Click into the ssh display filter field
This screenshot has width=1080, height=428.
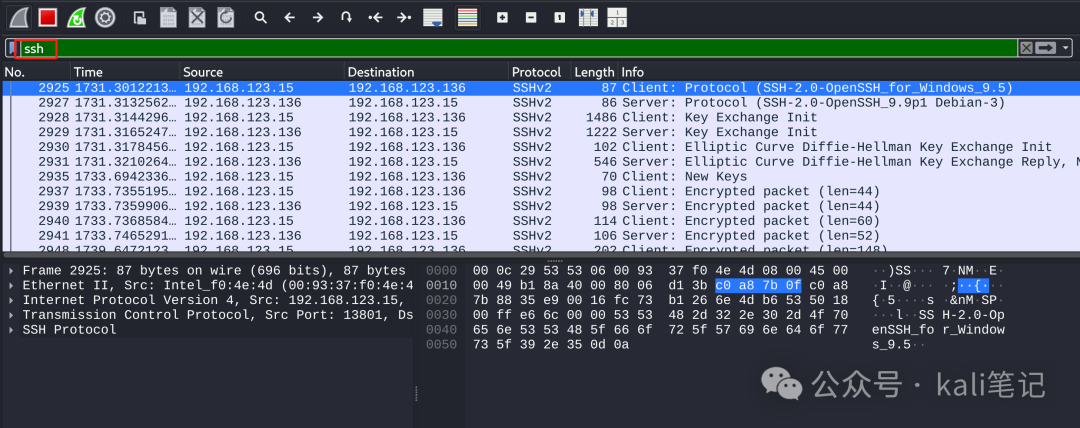point(517,48)
